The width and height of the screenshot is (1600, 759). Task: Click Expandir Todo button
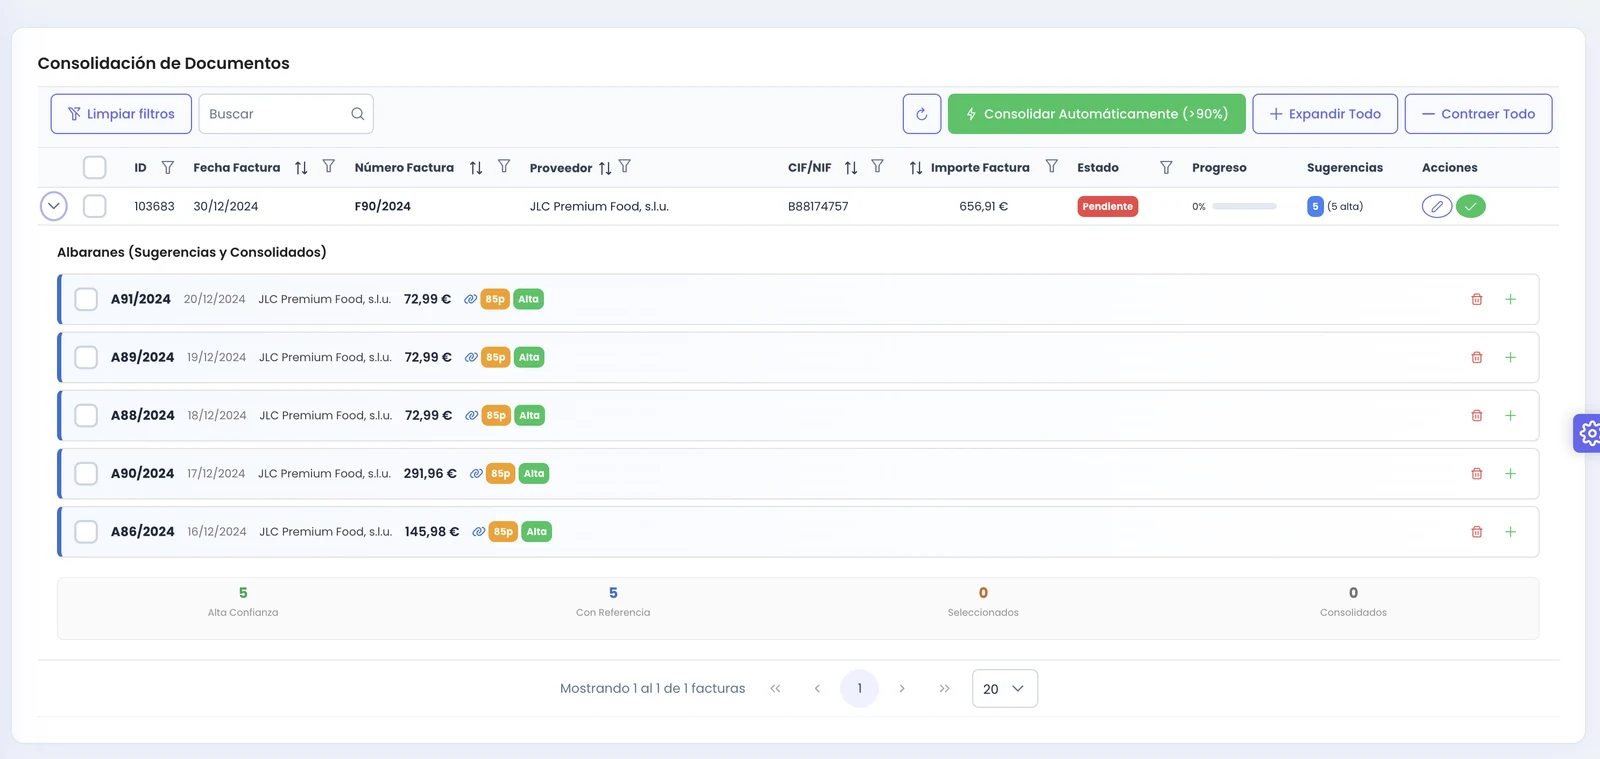1325,114
